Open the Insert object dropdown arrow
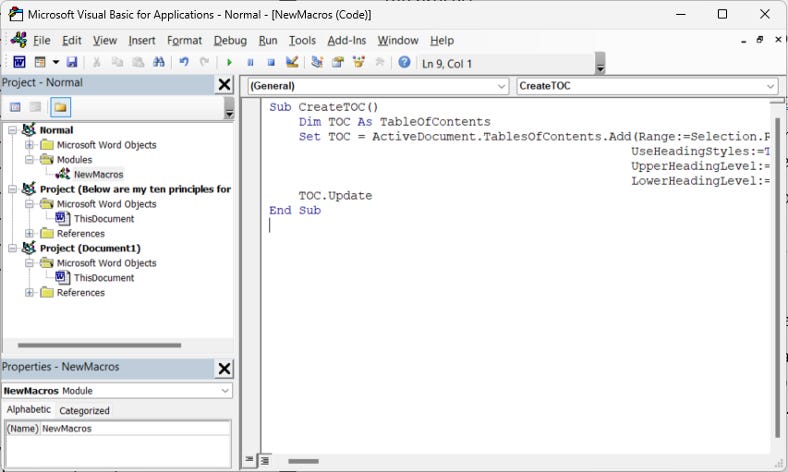Viewport: 788px width, 472px height. coord(56,62)
